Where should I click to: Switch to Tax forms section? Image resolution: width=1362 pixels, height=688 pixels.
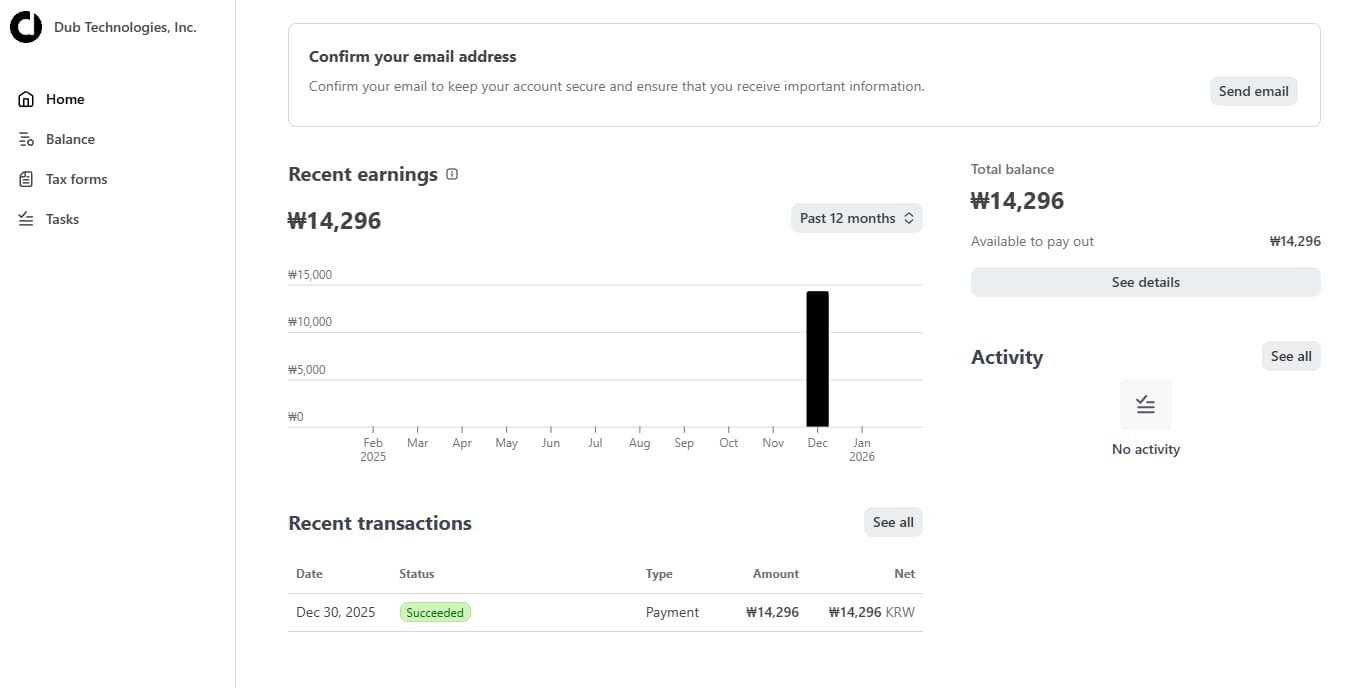pyautogui.click(x=75, y=179)
